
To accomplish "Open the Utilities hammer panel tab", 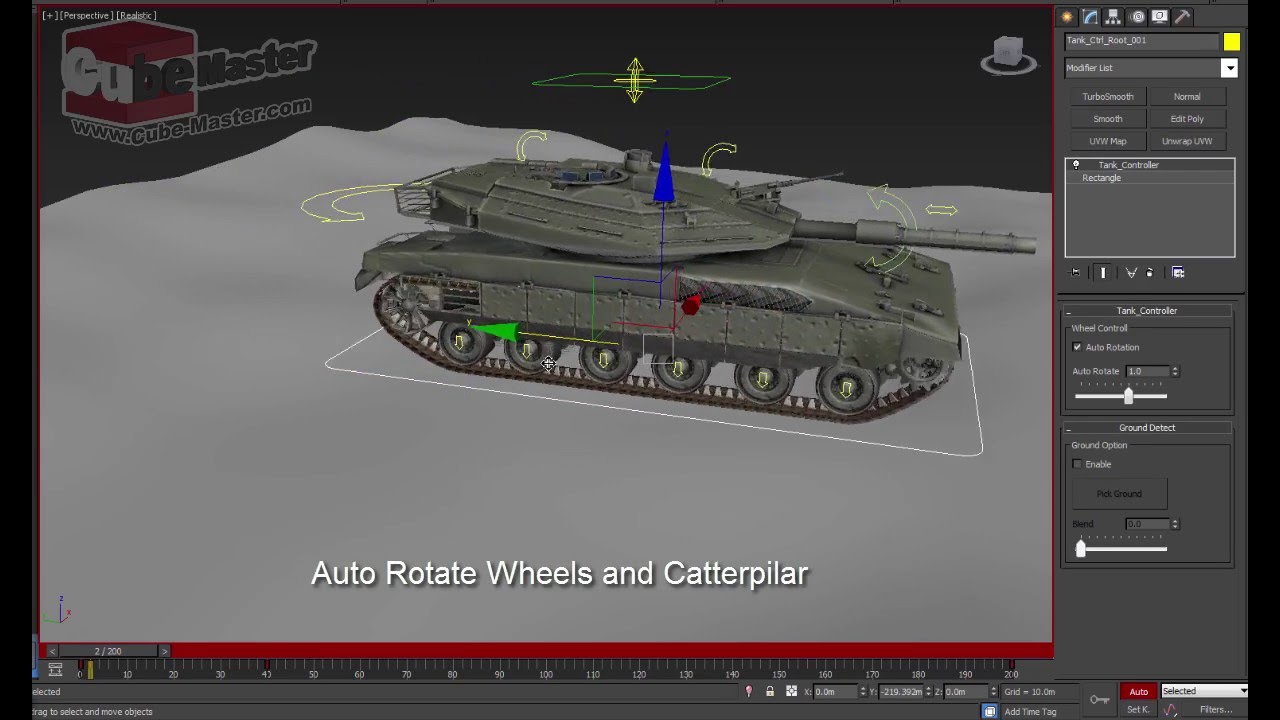I will click(x=1182, y=17).
